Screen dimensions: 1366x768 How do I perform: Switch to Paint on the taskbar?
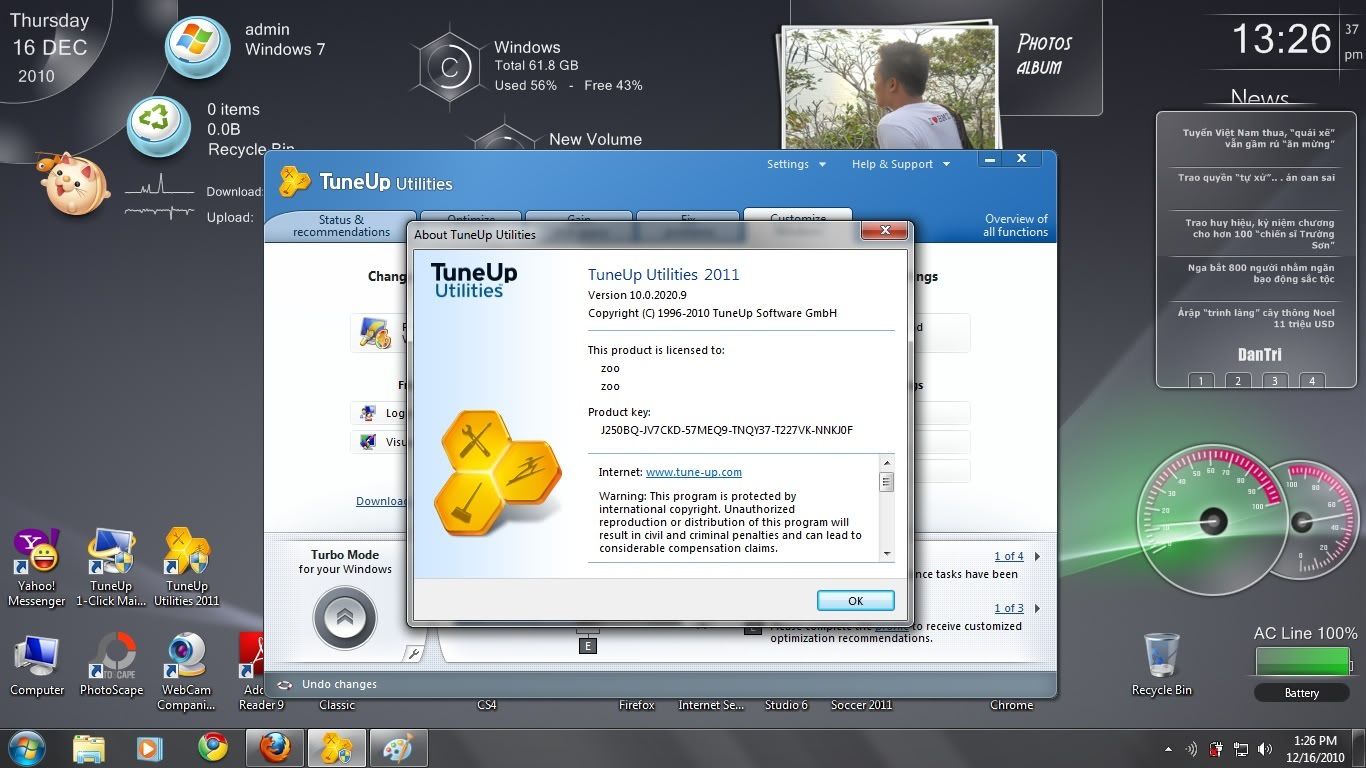click(x=398, y=748)
